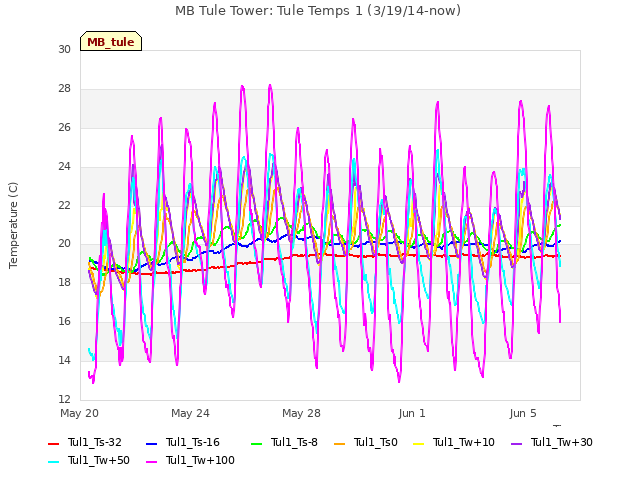Toggle the Tul1_Tw+30 legend label
Viewport: 640px width, 480px height.
coord(562,442)
